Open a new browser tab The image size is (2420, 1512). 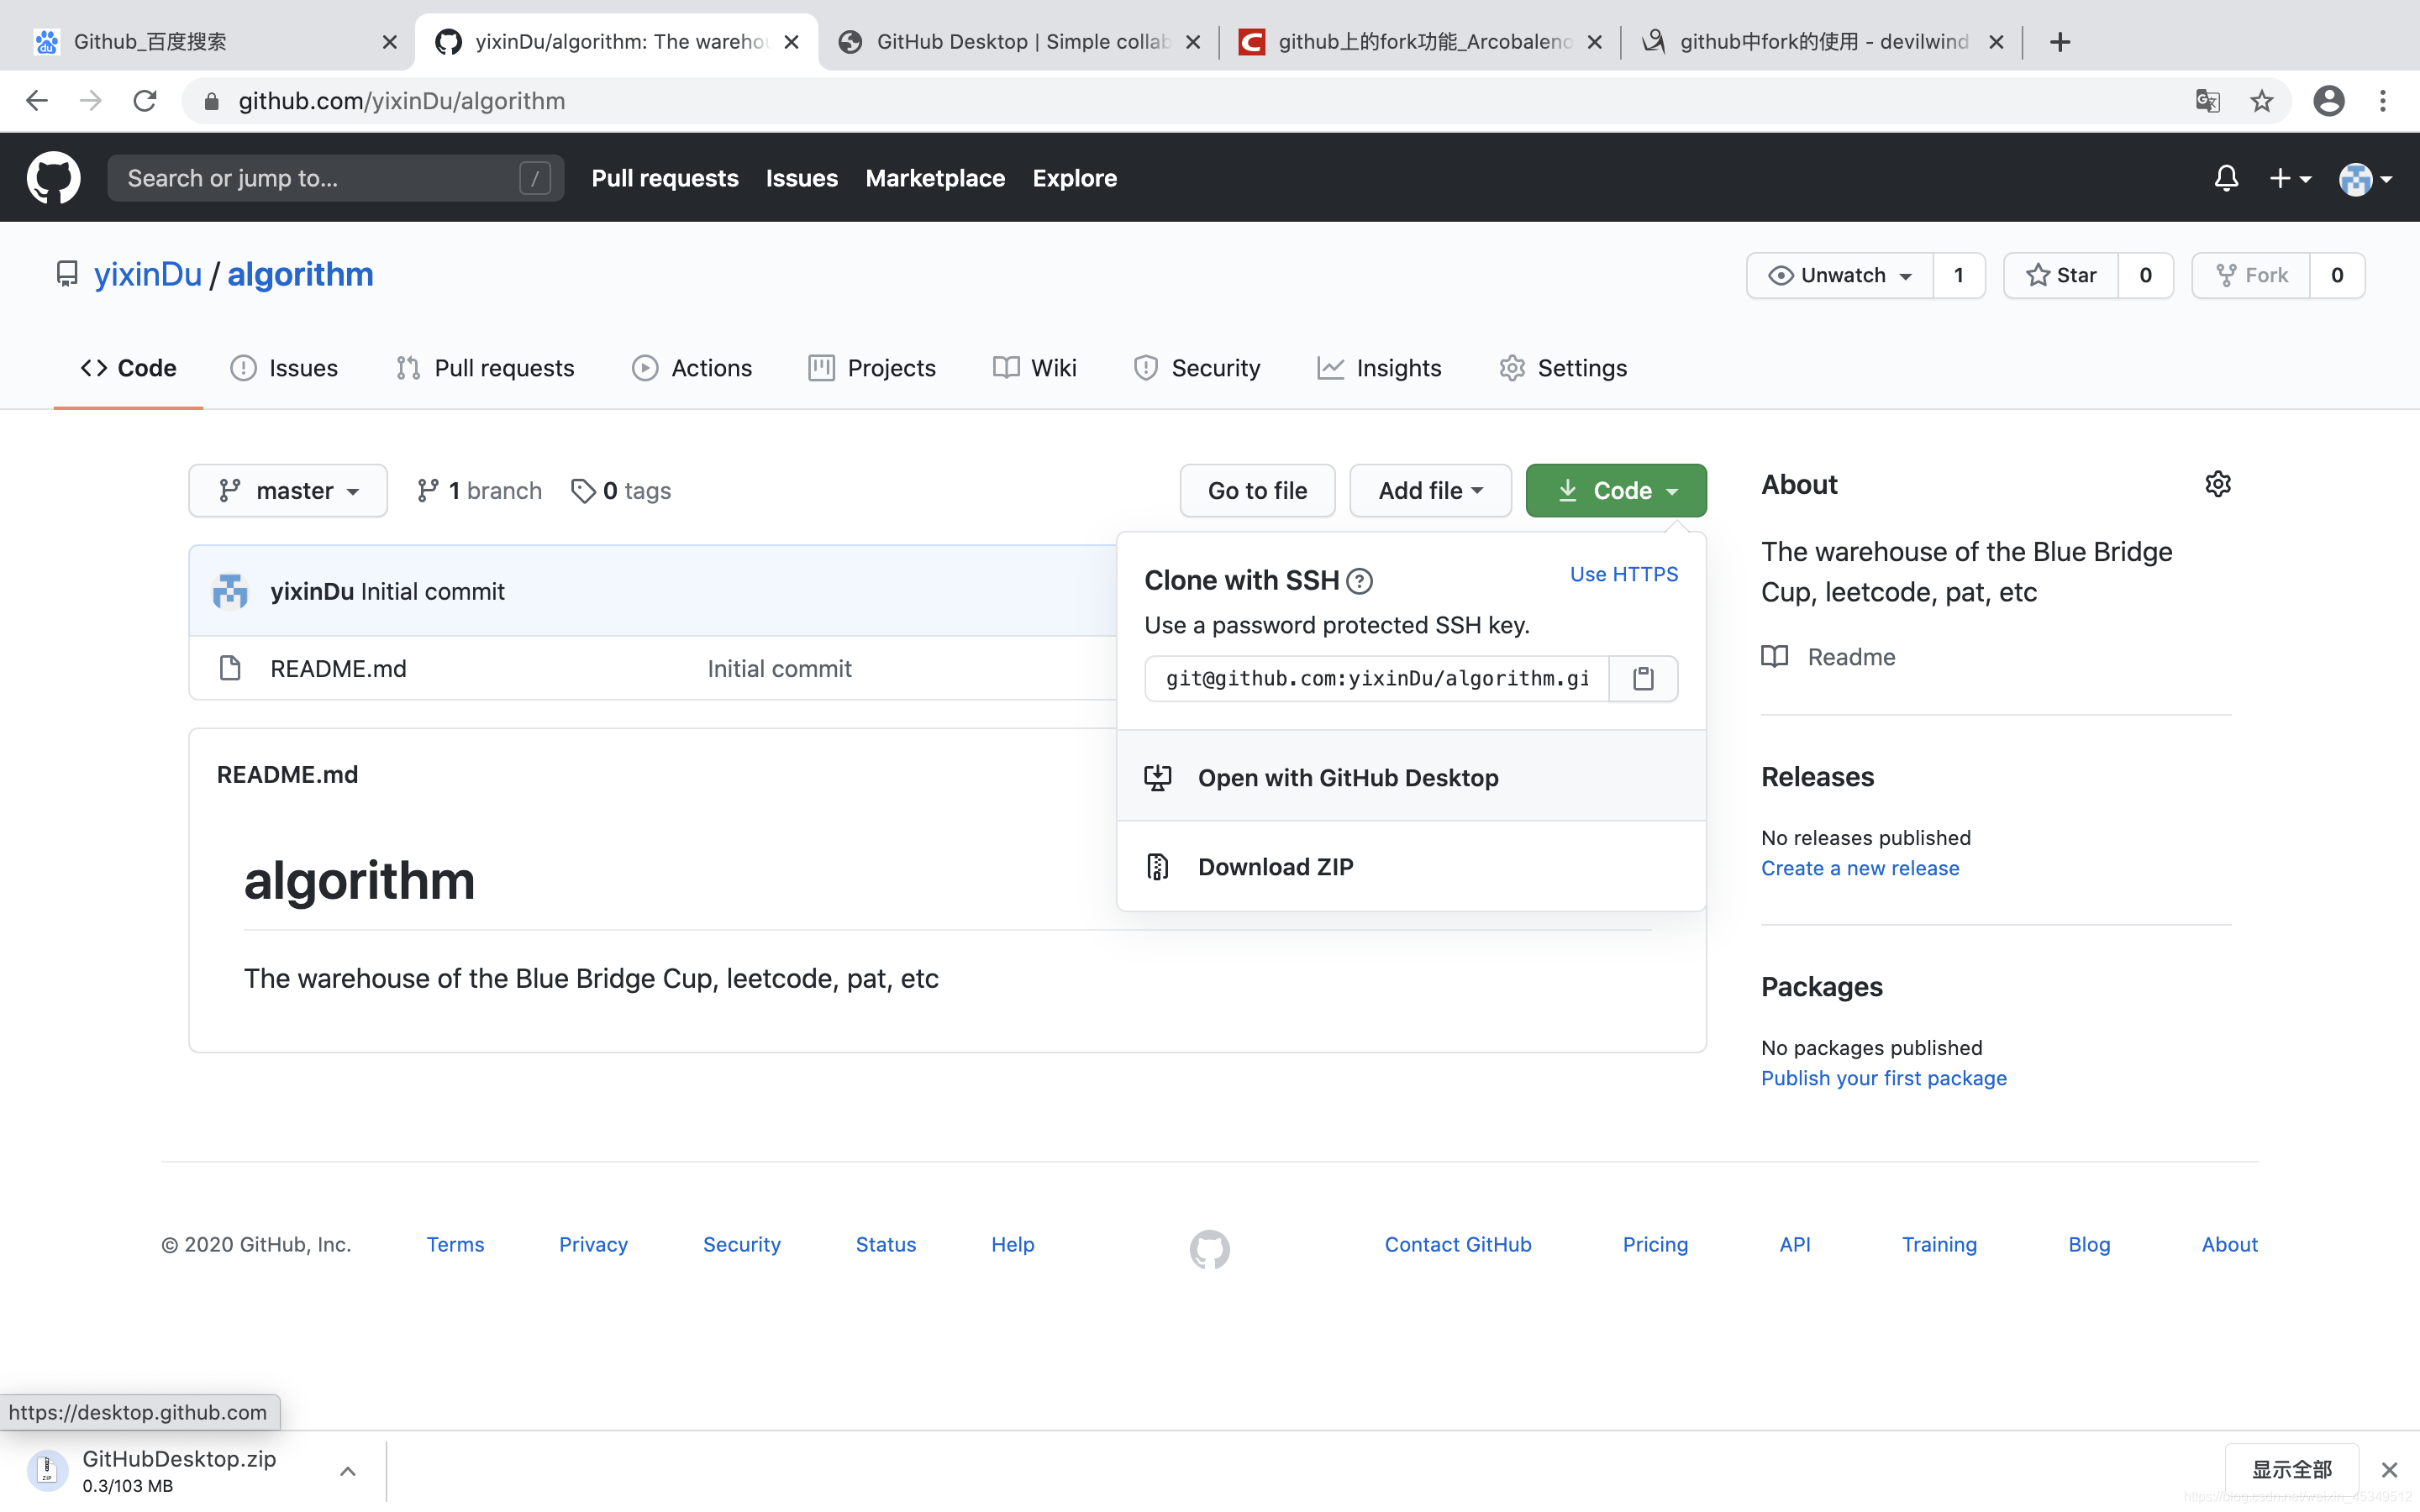point(2059,42)
